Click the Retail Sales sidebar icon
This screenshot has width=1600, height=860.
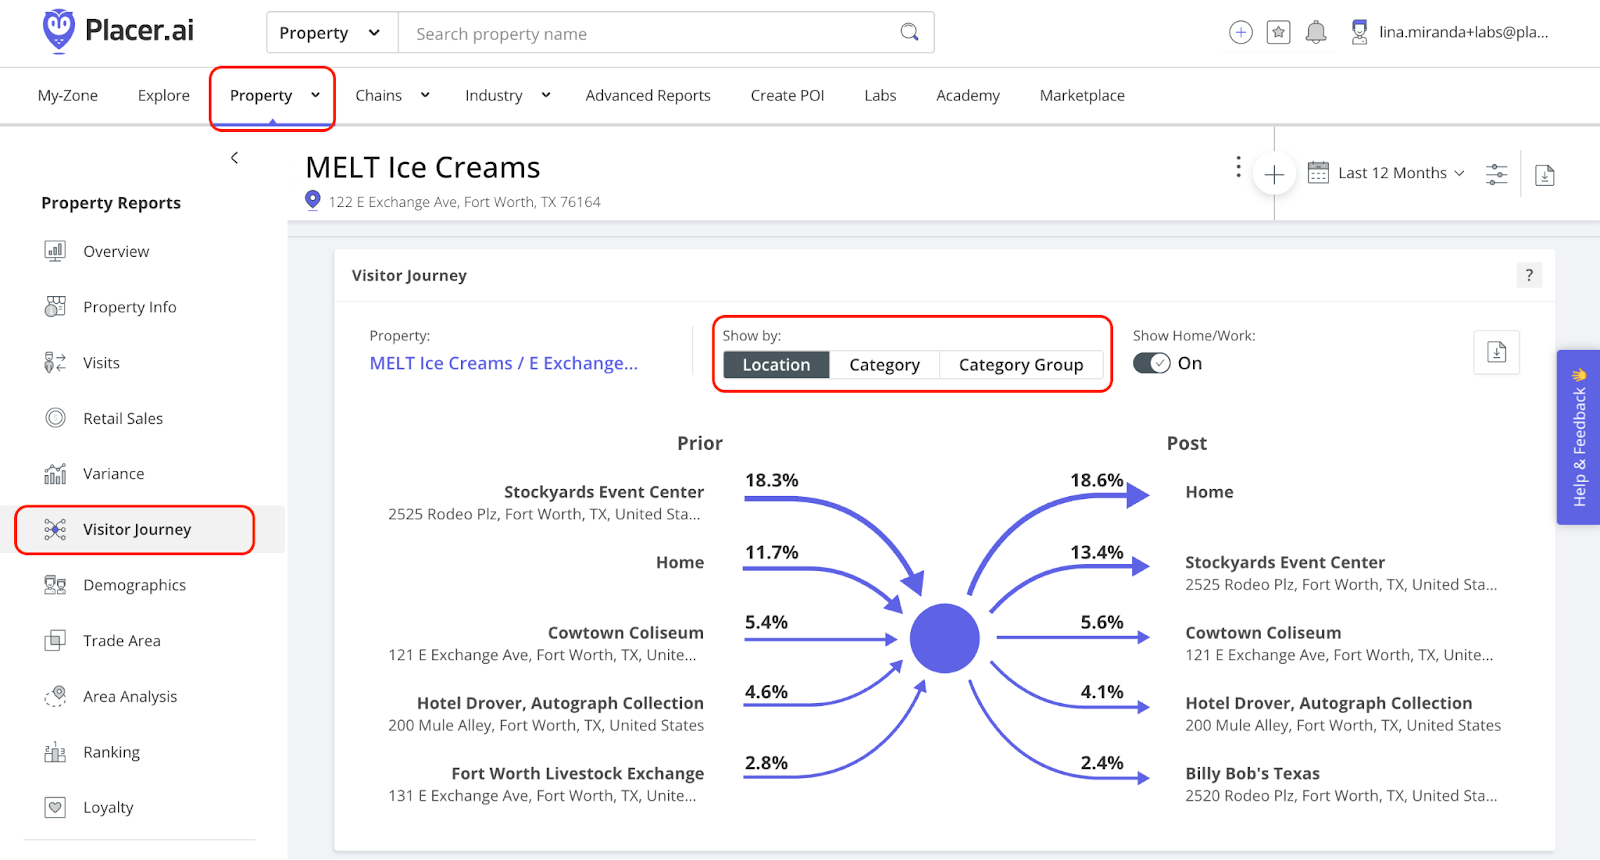tap(55, 418)
